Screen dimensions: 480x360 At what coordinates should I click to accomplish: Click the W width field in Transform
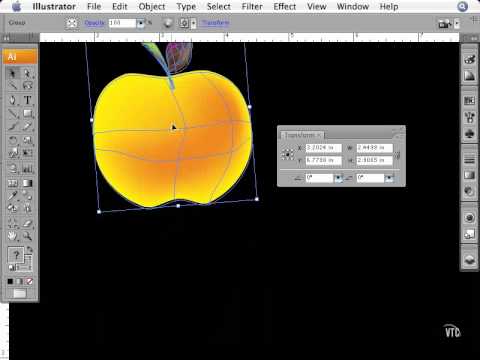[374, 148]
